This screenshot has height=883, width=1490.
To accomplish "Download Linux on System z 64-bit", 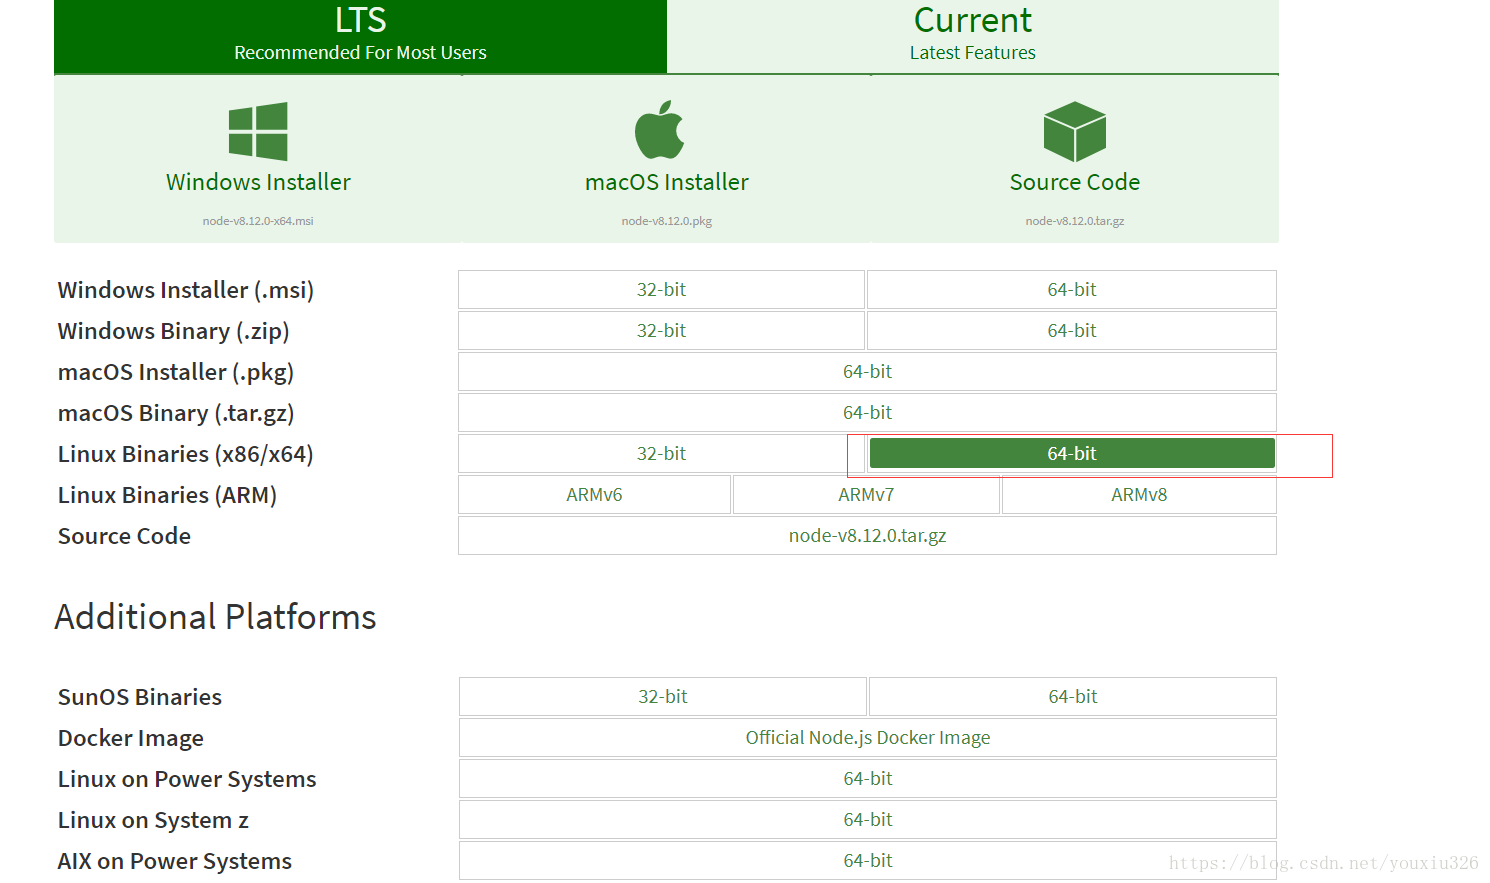I will click(868, 820).
